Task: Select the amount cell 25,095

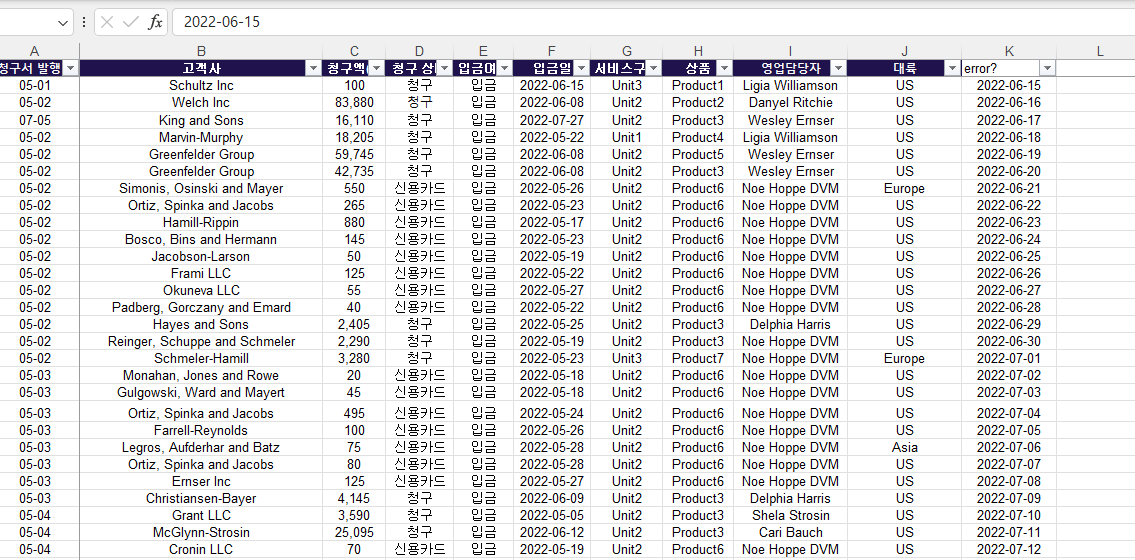Action: 354,533
